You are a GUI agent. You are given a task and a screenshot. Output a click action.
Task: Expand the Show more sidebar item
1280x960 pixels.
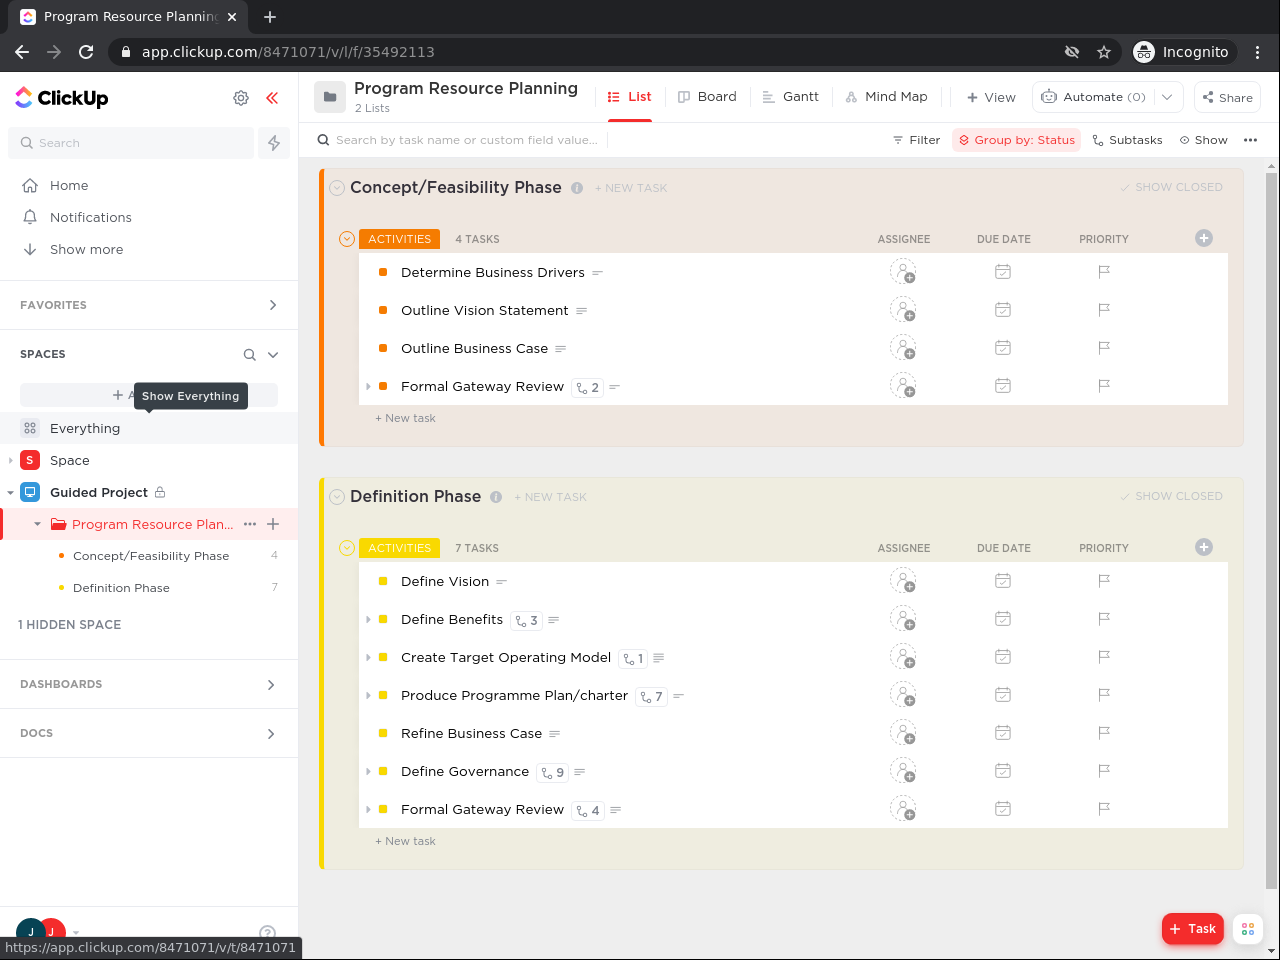[86, 249]
